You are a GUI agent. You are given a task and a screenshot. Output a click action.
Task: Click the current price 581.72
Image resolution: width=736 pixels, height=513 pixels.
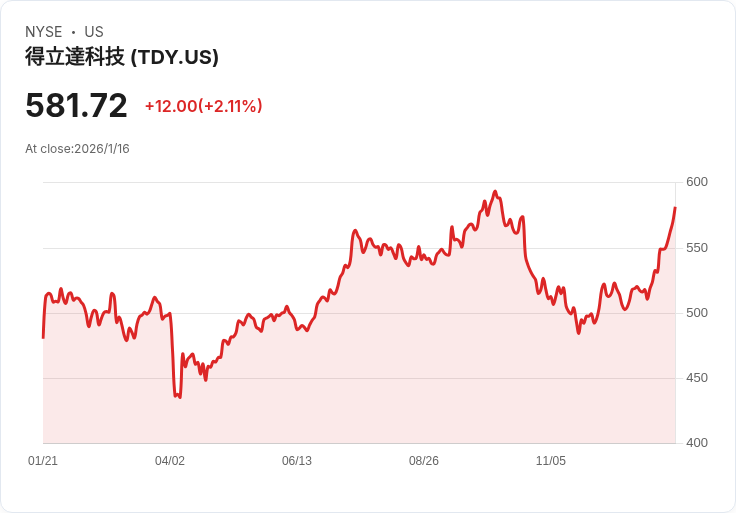coord(76,105)
